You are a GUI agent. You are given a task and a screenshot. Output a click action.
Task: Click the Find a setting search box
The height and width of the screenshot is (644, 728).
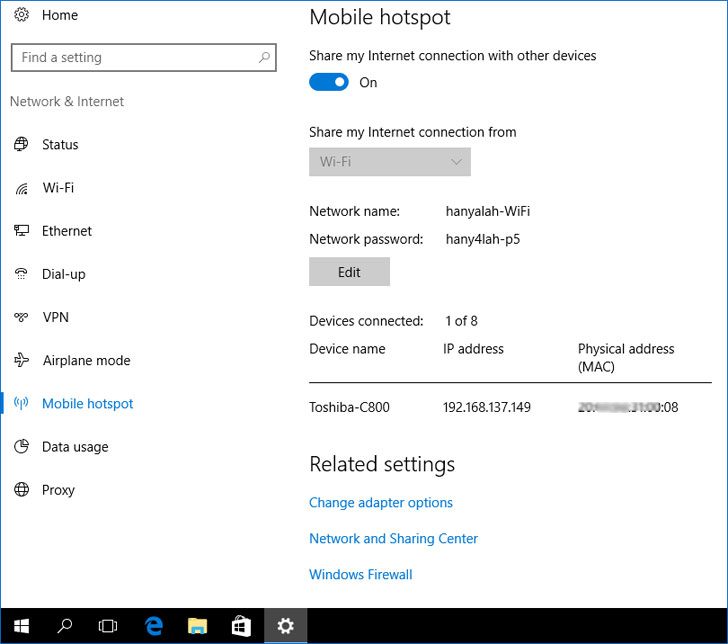[x=144, y=58]
